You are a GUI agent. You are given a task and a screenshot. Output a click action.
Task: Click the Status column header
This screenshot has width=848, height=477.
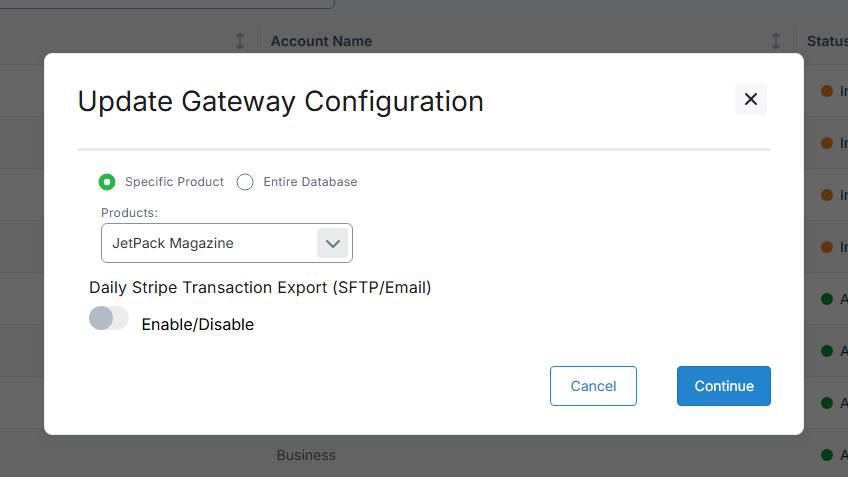pos(827,41)
